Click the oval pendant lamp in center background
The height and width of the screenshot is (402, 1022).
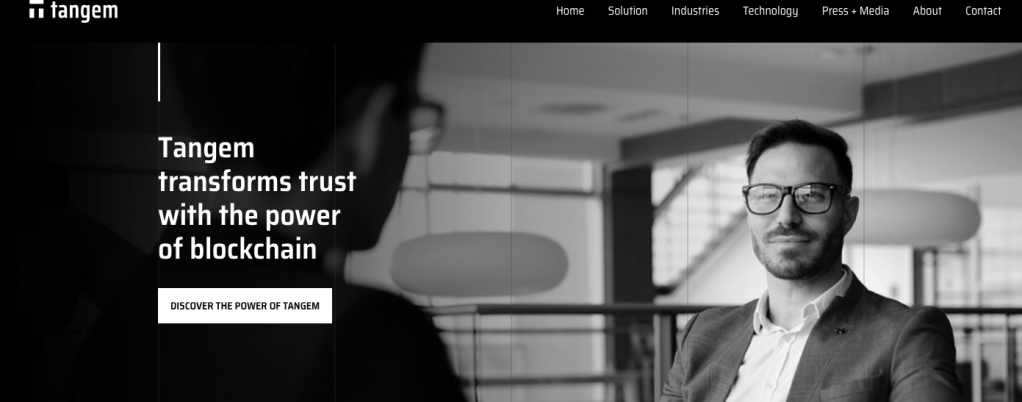tap(479, 264)
